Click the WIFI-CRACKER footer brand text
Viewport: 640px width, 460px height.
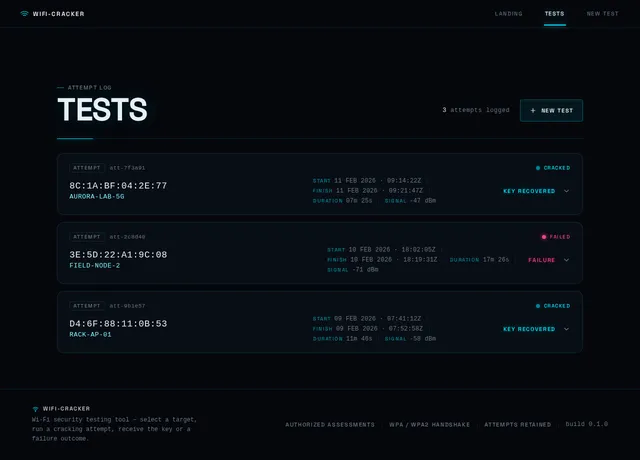point(66,409)
